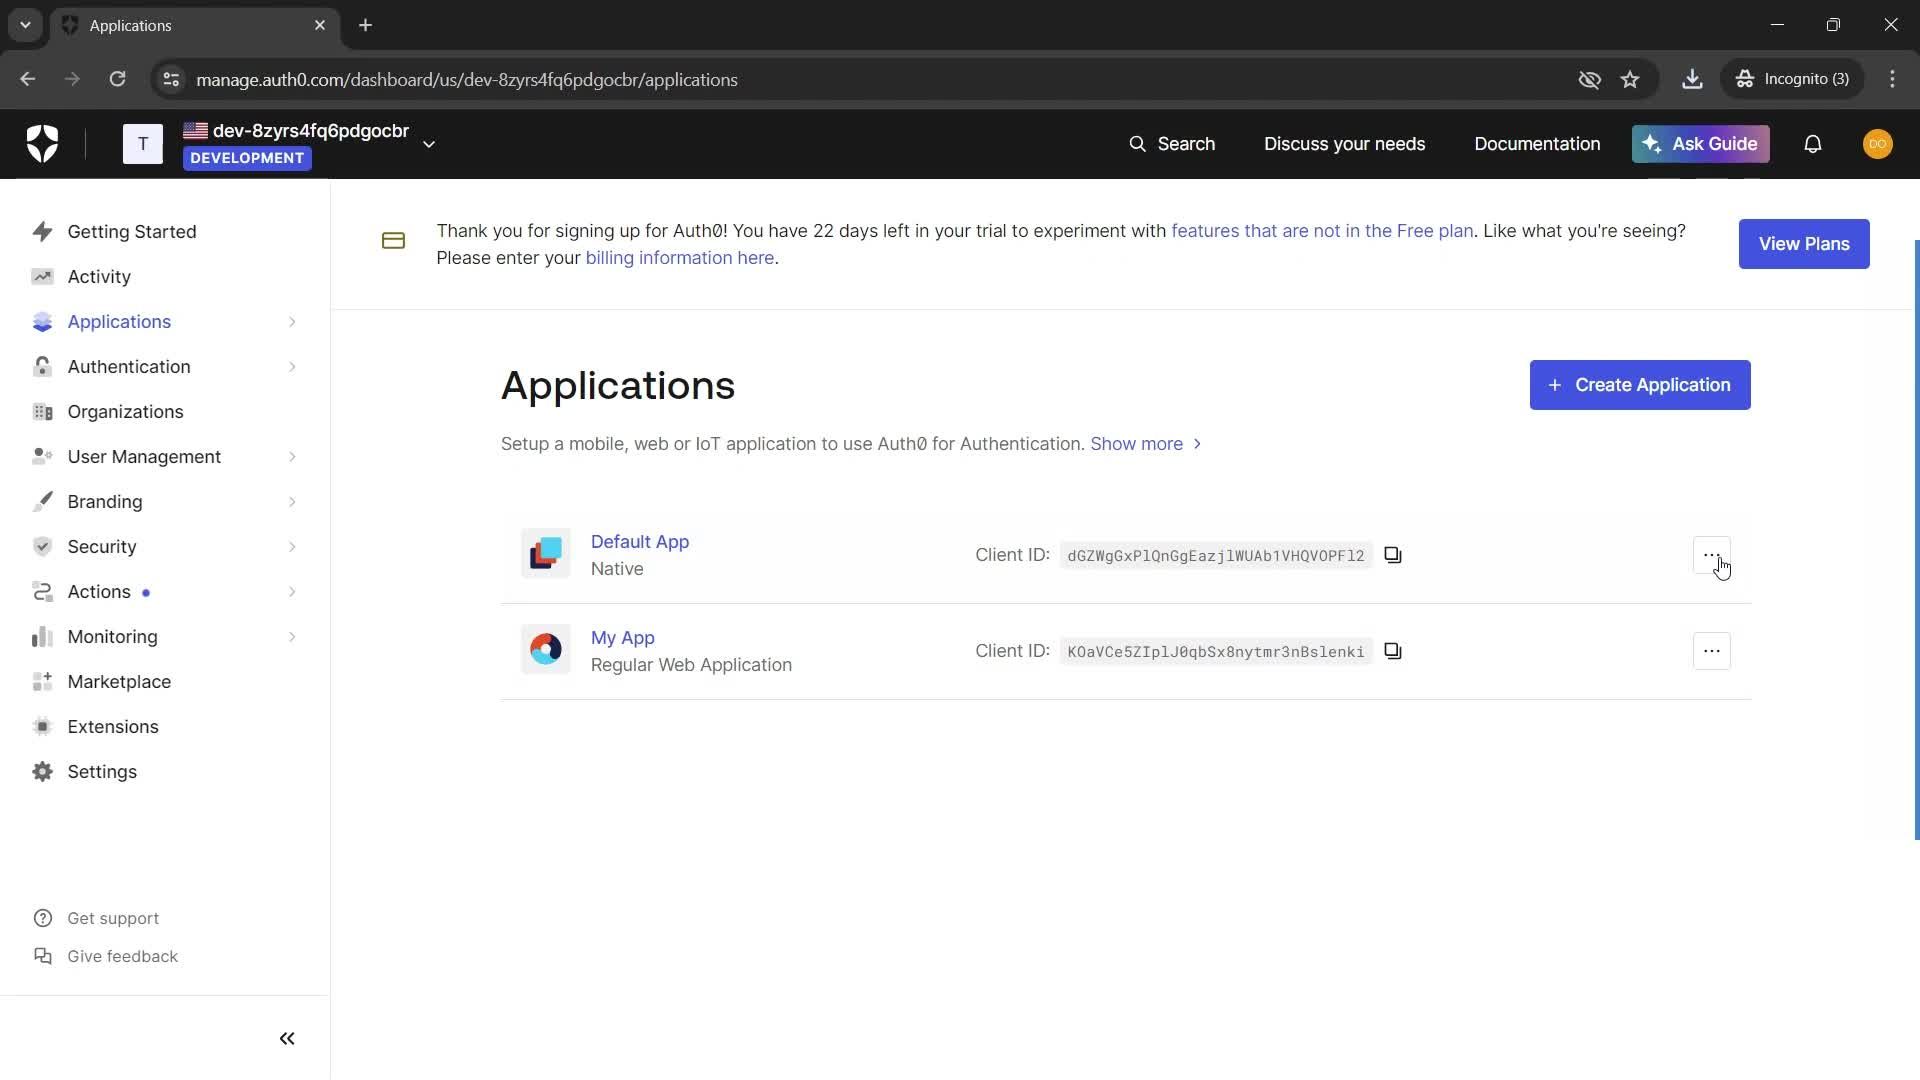Click the Default App logo thumbnail
This screenshot has height=1080, width=1920.
(546, 554)
